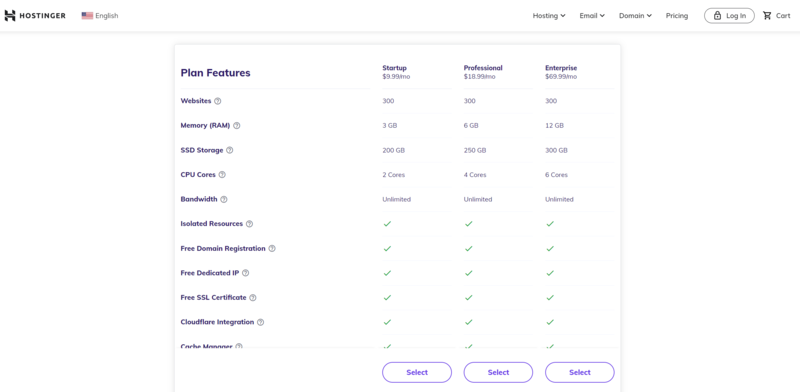Expand the Email menu
The height and width of the screenshot is (392, 800).
pos(592,16)
